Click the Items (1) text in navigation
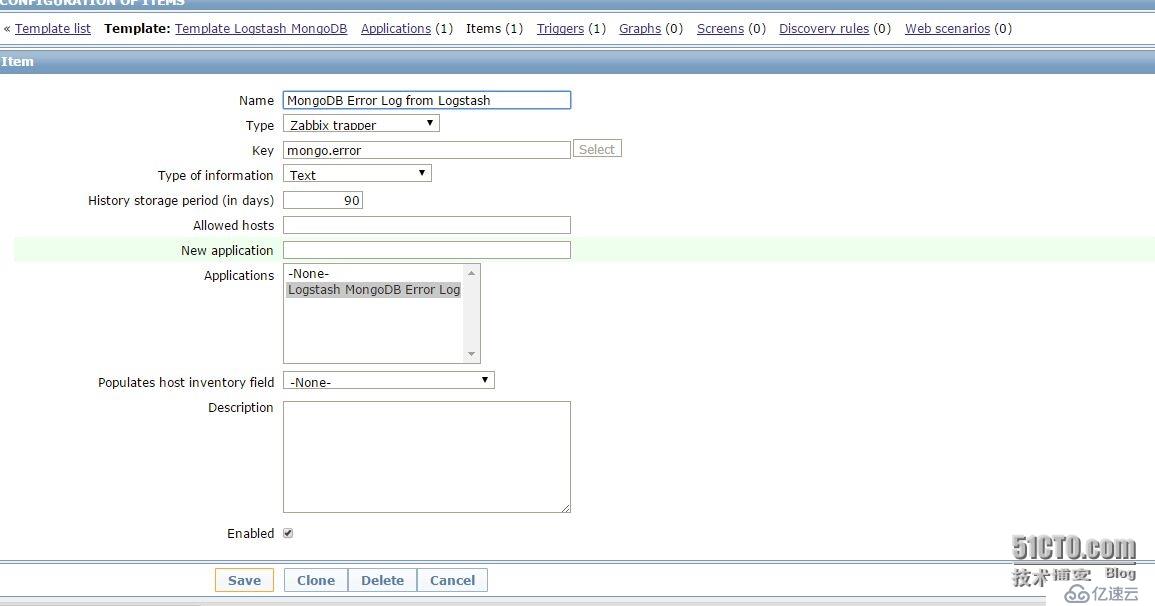 494,29
